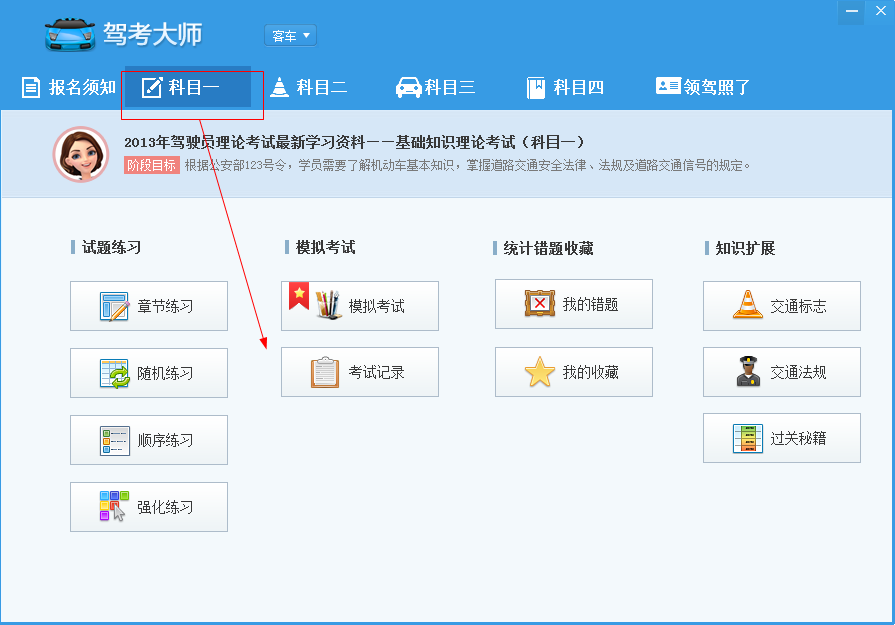Go to the 领驾照了 tab
This screenshot has width=895, height=625.
click(x=703, y=87)
